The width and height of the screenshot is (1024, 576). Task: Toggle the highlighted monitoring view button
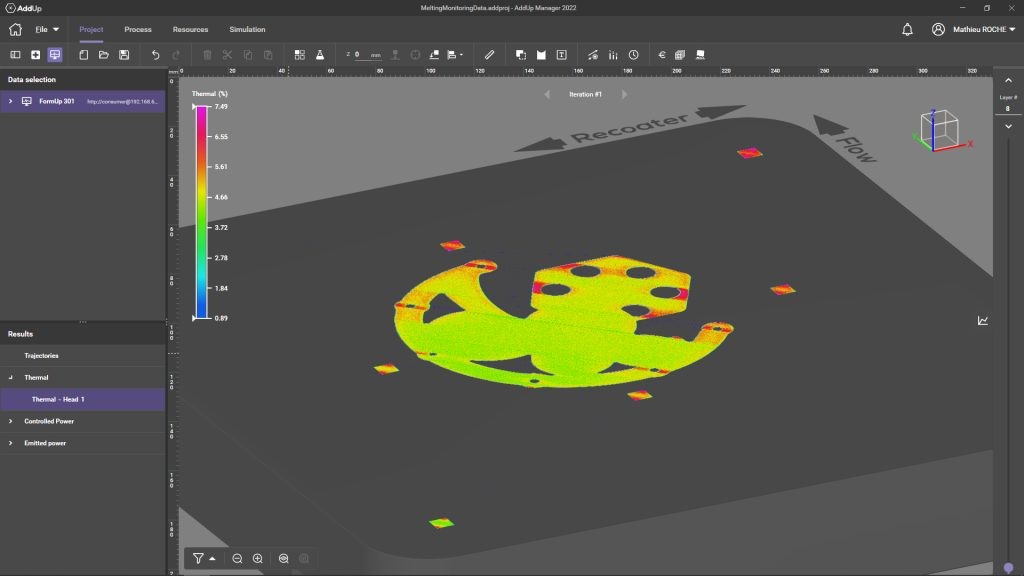(54, 55)
